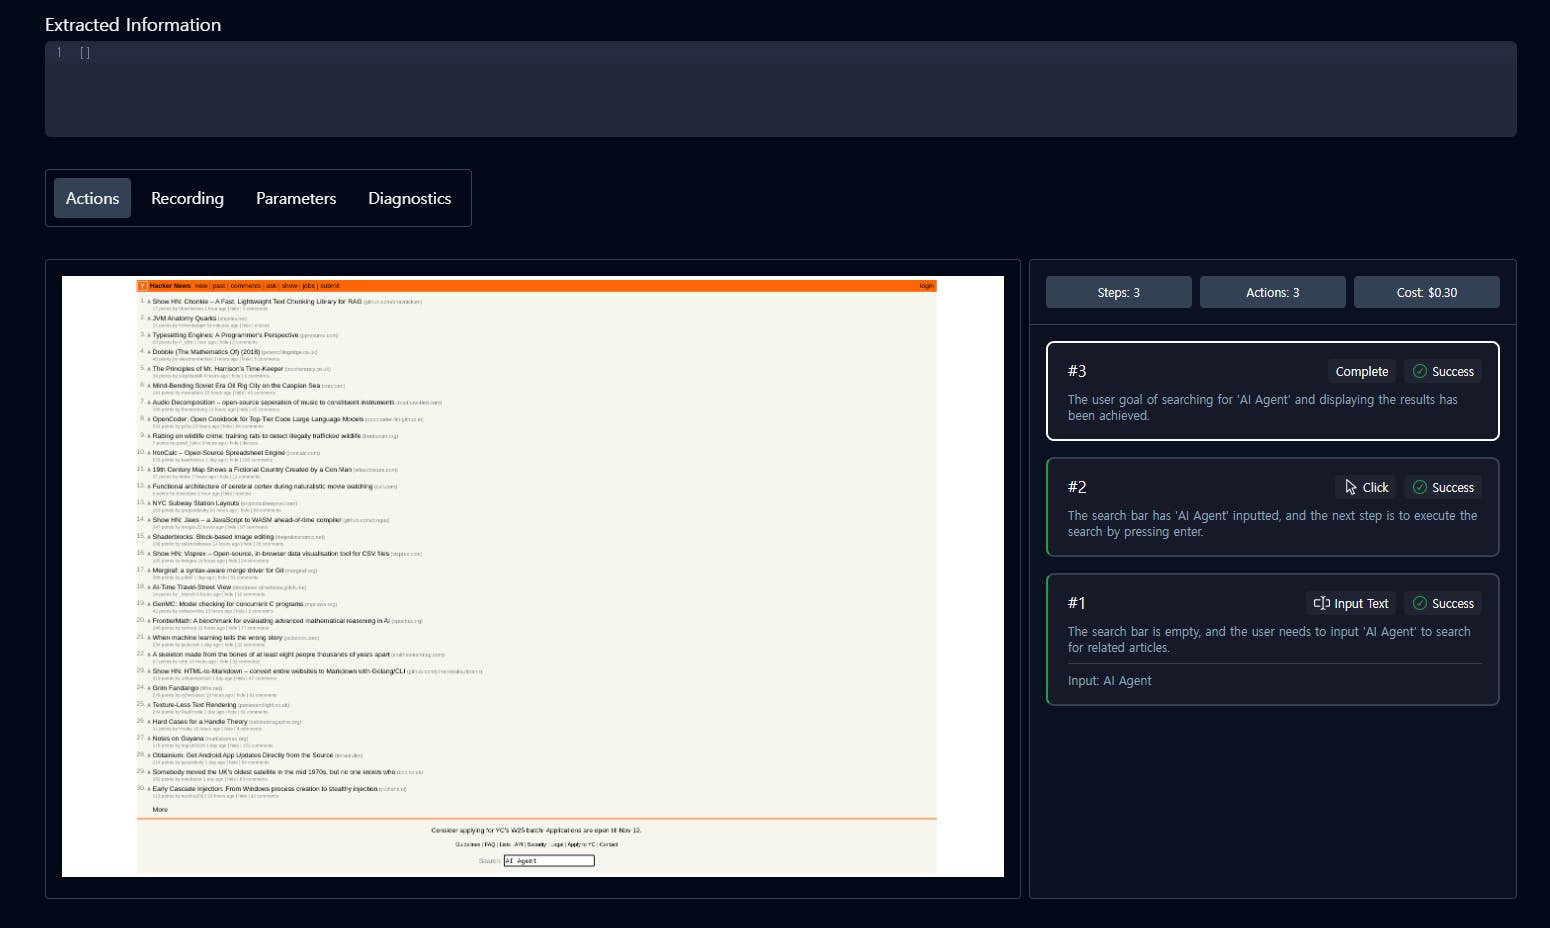This screenshot has width=1550, height=928.
Task: Click the step number label #3
Action: coord(1077,371)
